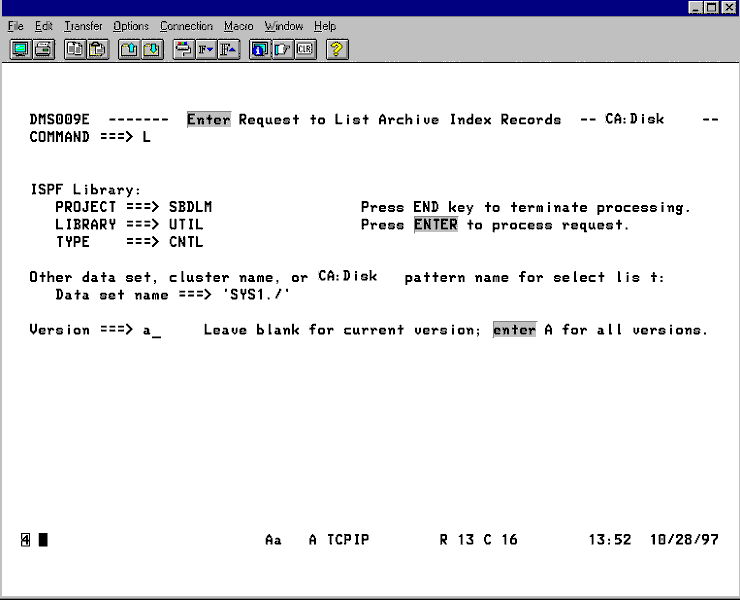Viewport: 740px width, 600px height.
Task: Click the monitor session toolbar icon
Action: point(21,50)
